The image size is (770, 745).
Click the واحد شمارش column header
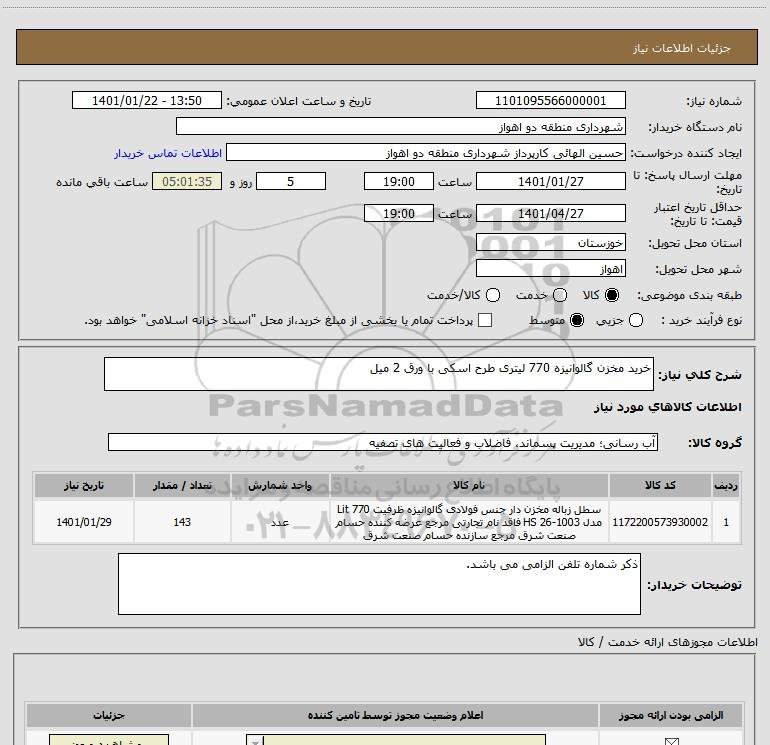pyautogui.click(x=280, y=485)
